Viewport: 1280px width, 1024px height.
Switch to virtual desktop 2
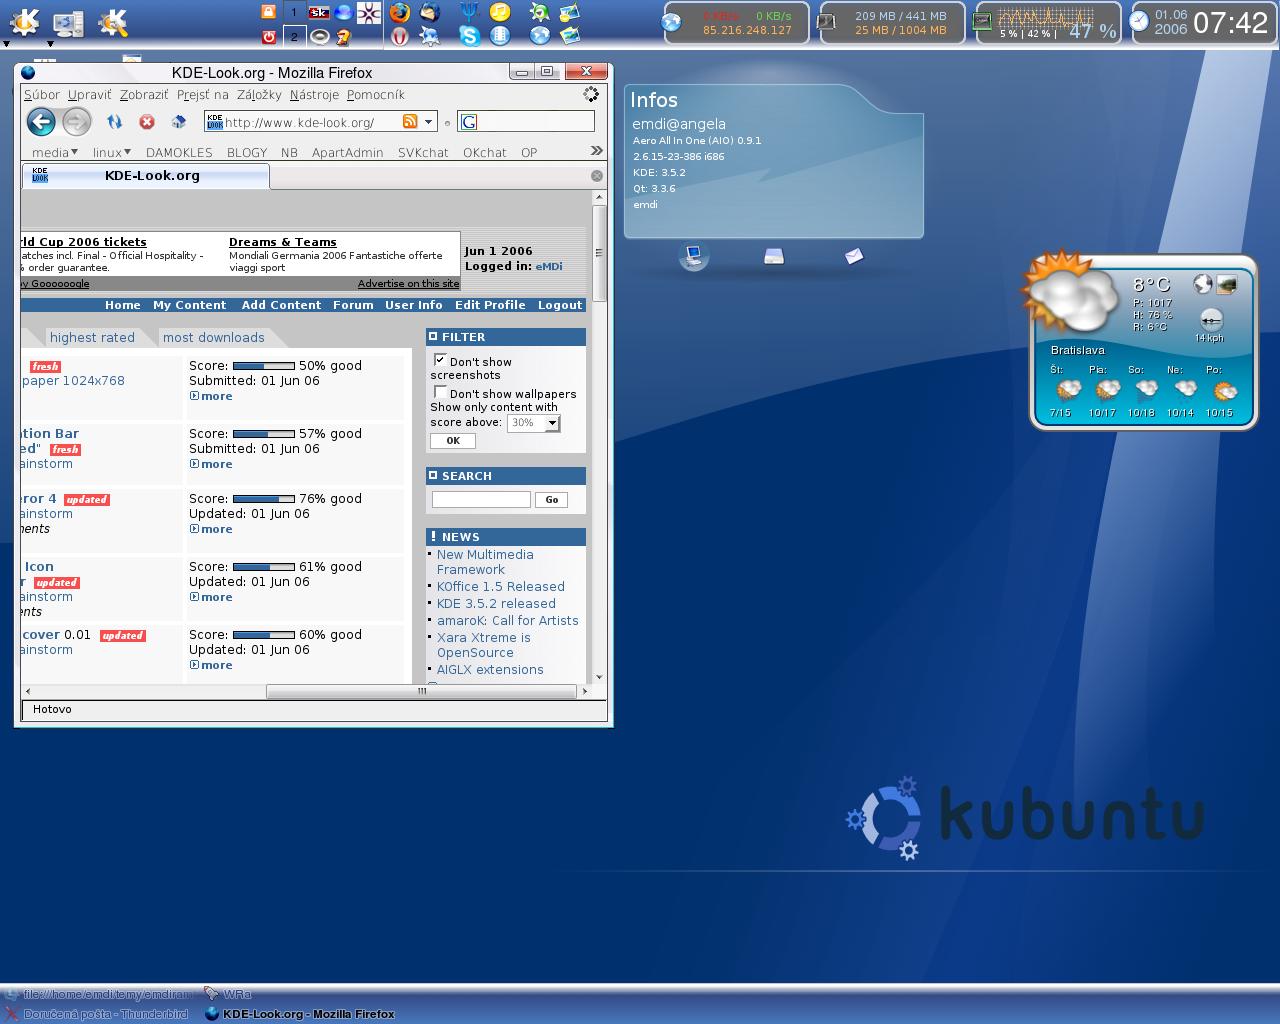click(x=294, y=36)
